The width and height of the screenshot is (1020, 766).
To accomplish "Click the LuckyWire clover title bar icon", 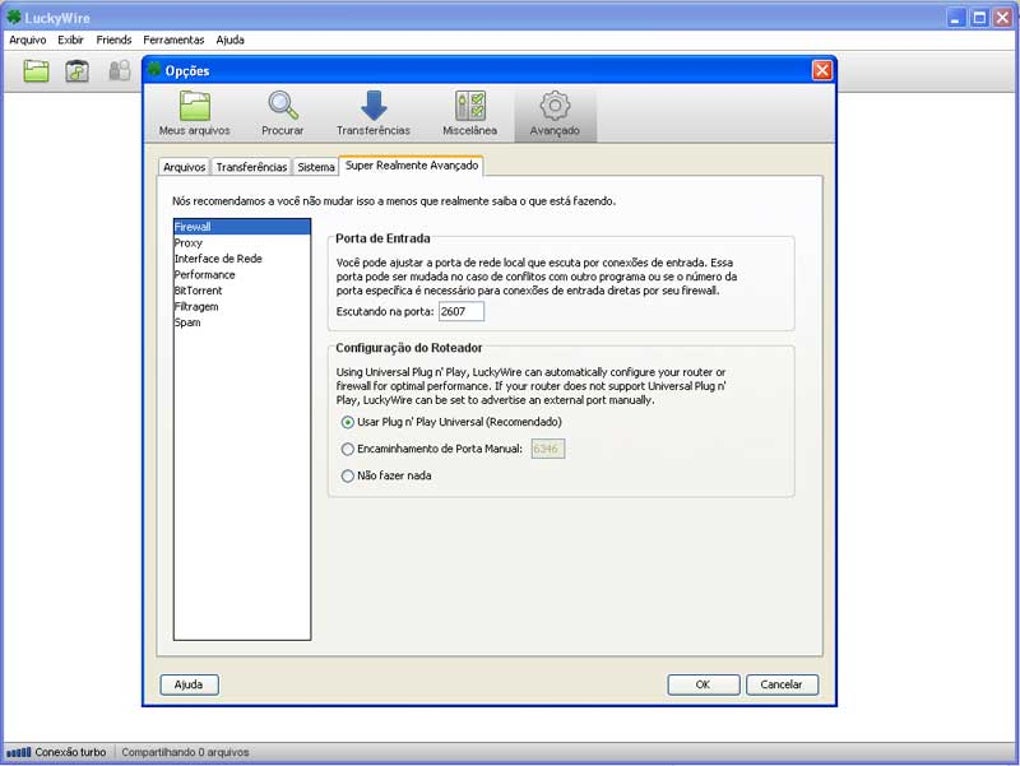I will click(x=14, y=17).
